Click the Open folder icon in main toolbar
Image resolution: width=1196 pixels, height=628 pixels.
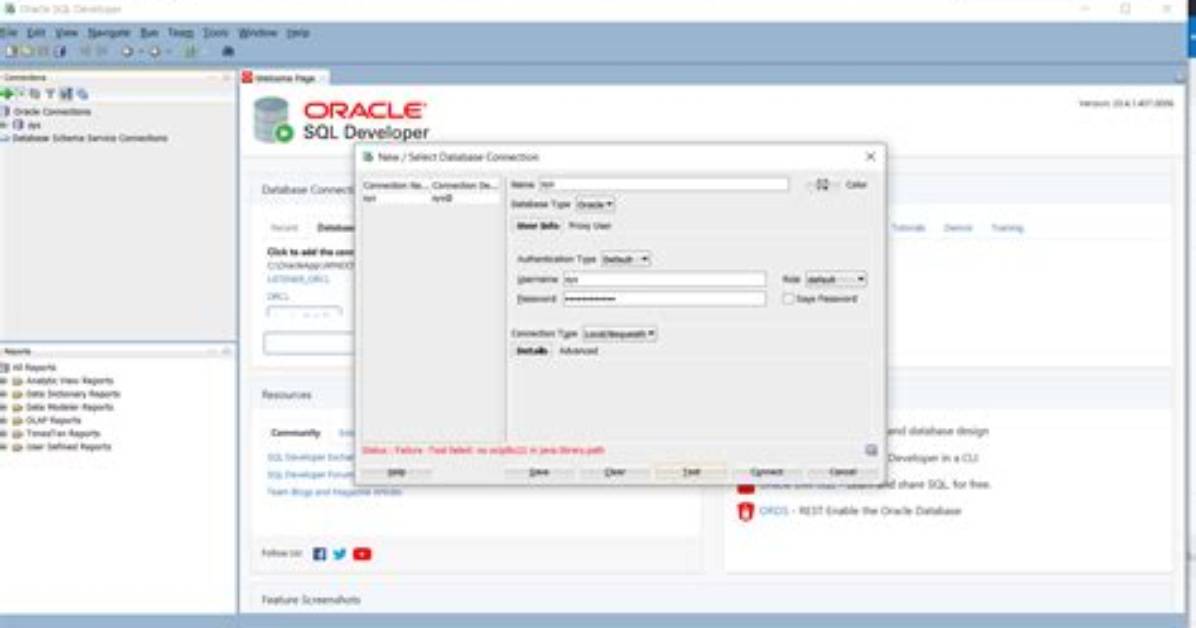pyautogui.click(x=27, y=51)
